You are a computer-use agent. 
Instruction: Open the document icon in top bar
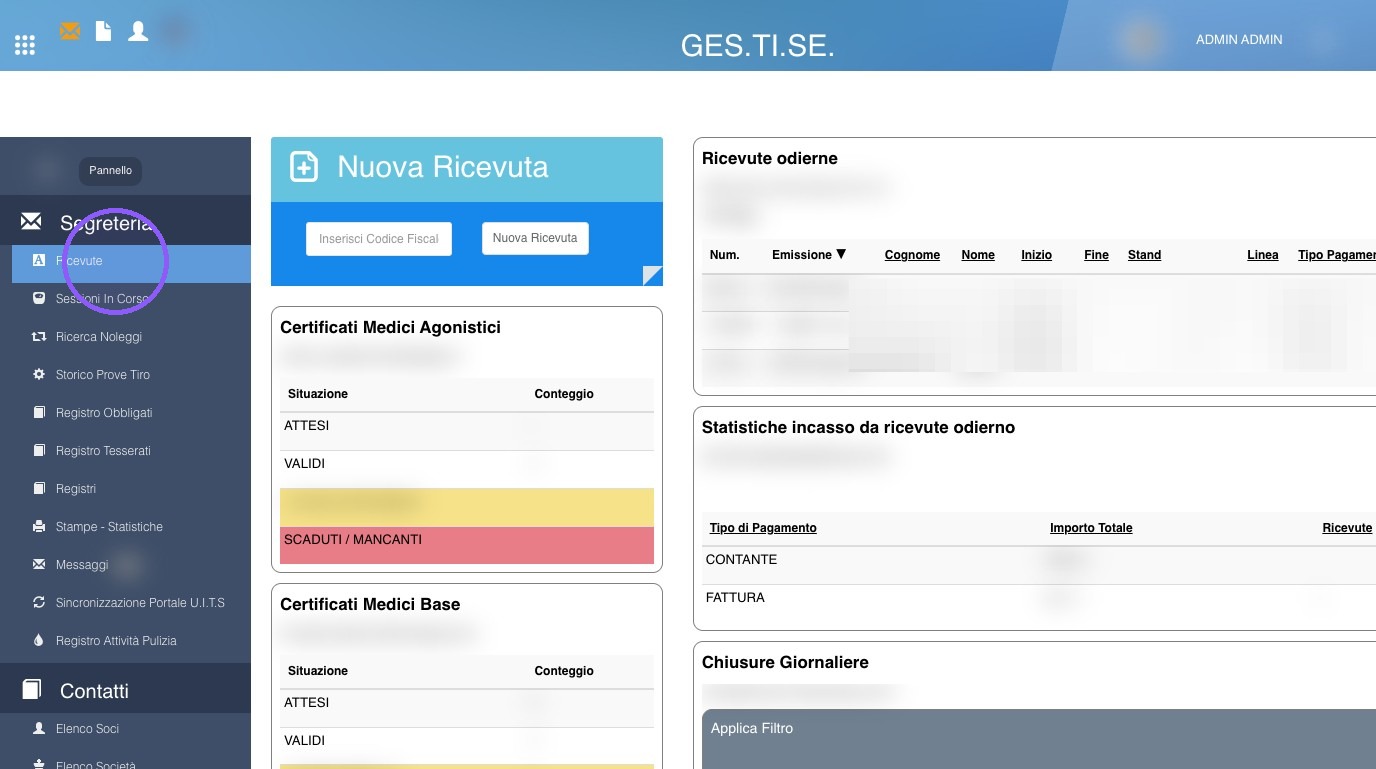[103, 31]
